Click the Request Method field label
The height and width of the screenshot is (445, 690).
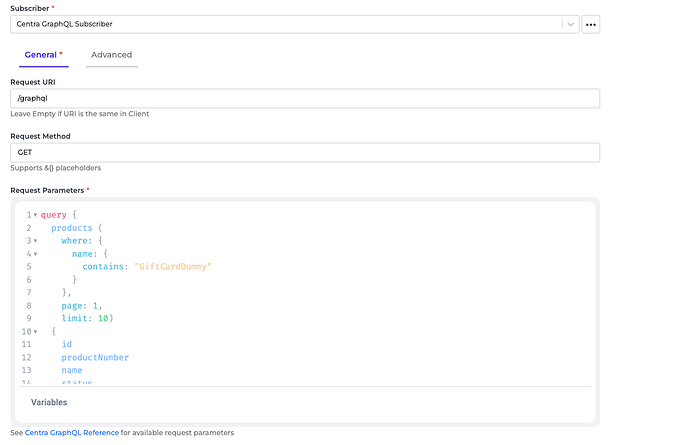(40, 136)
